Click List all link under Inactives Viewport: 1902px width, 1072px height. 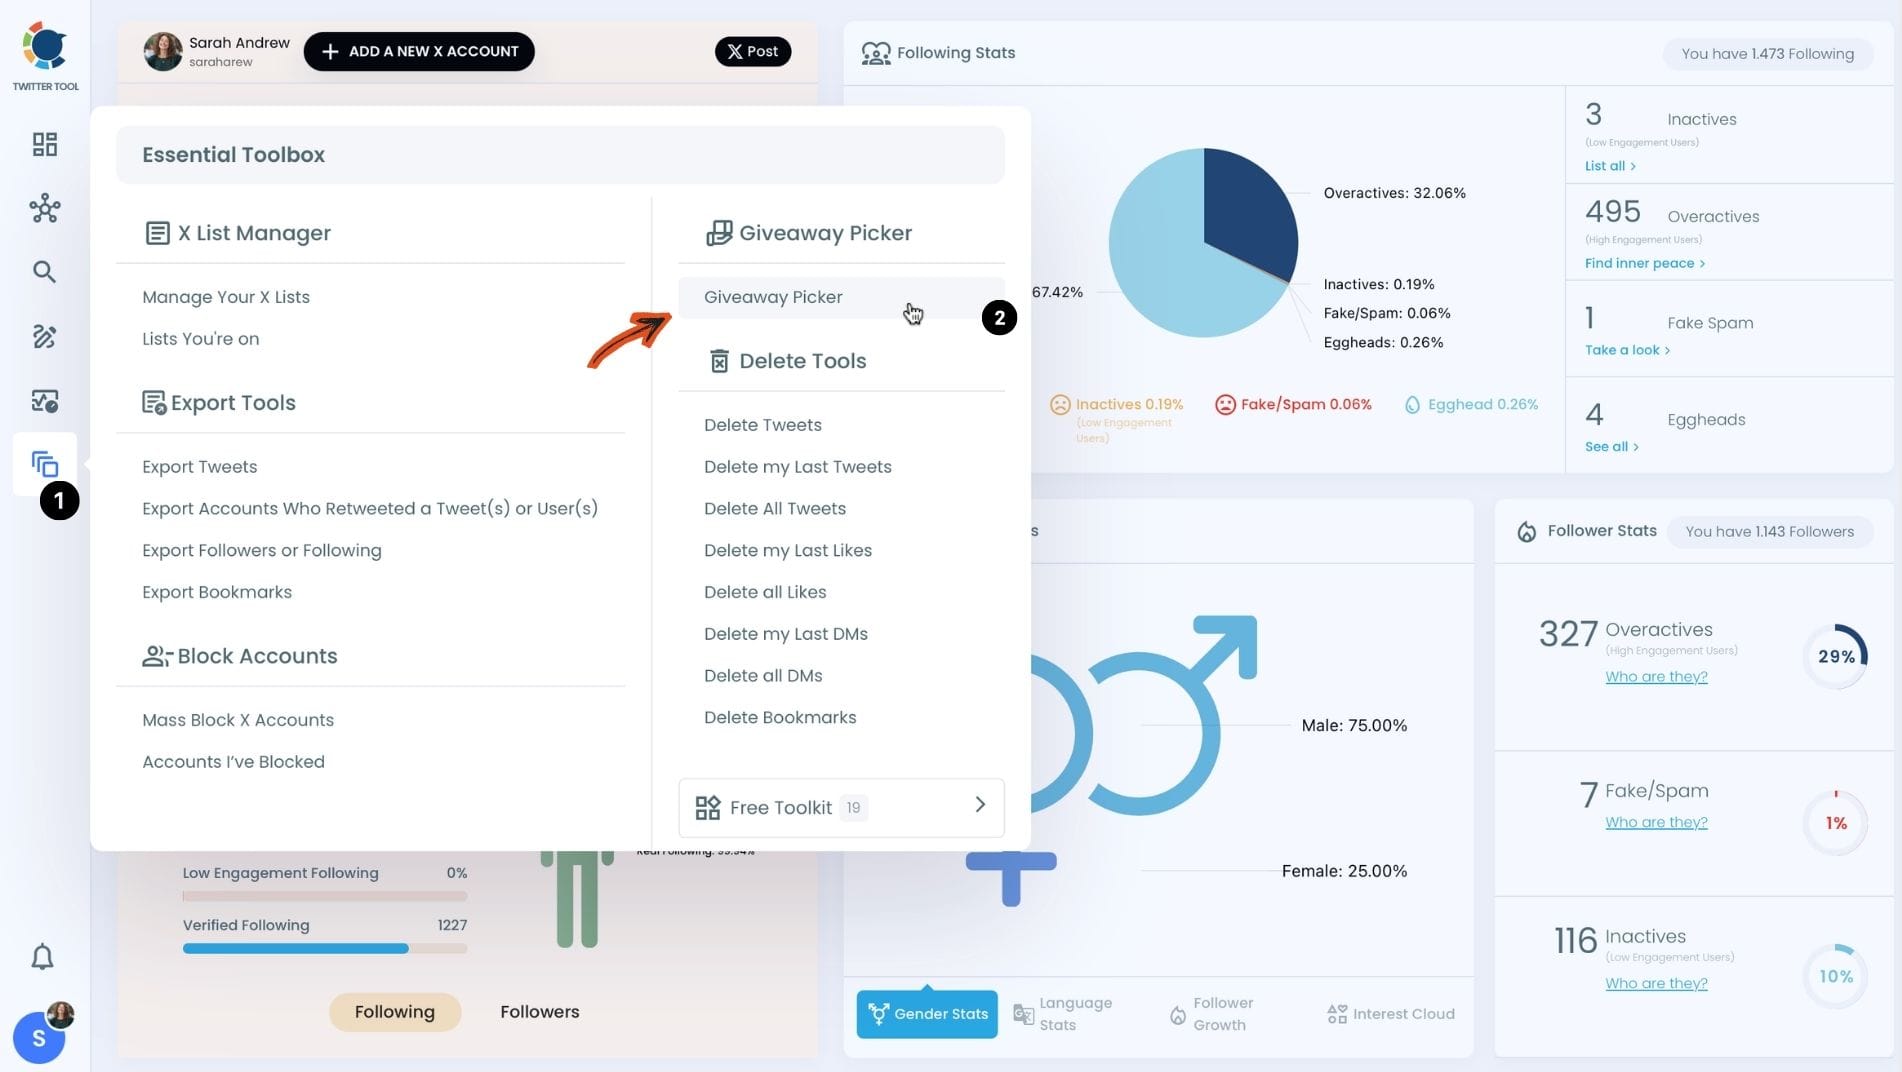point(1610,166)
